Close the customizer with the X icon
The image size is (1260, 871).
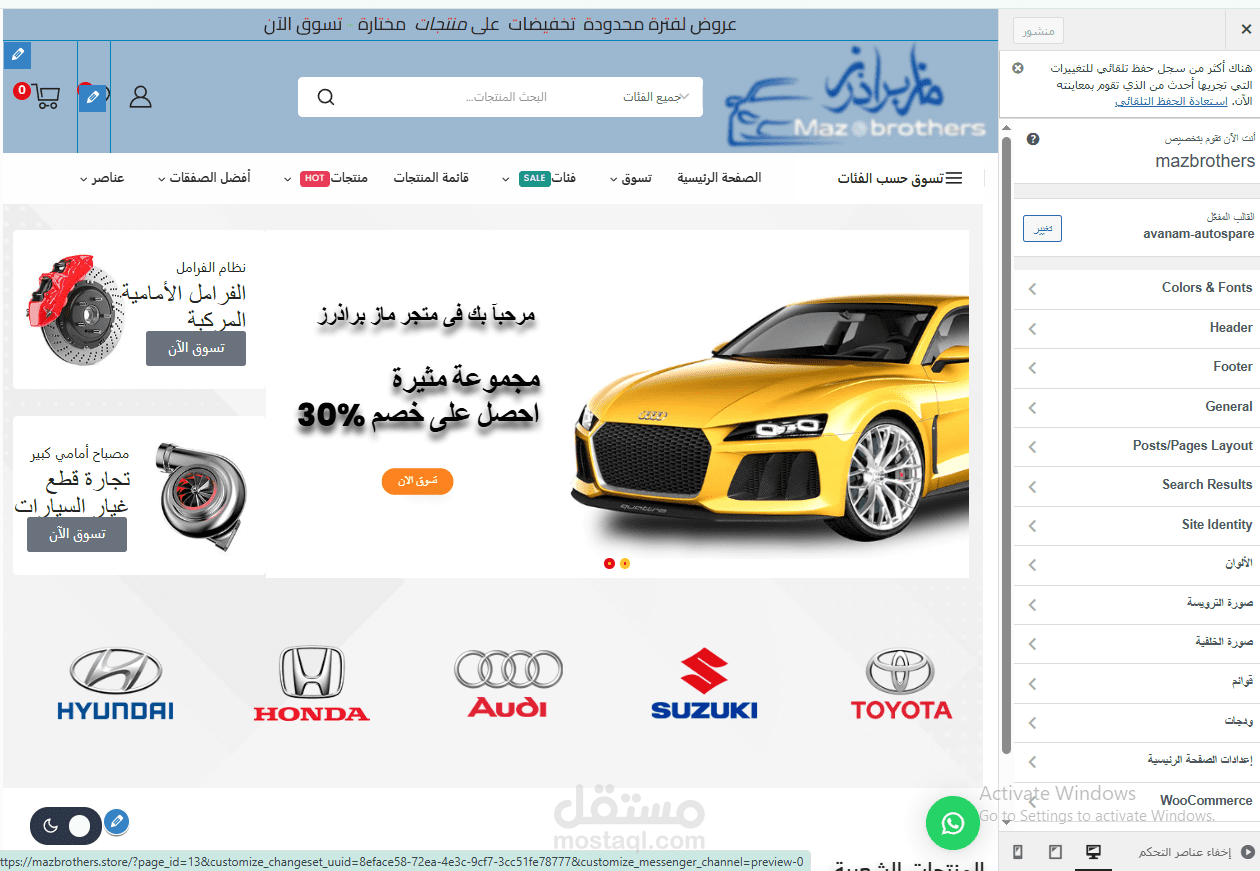[1245, 30]
